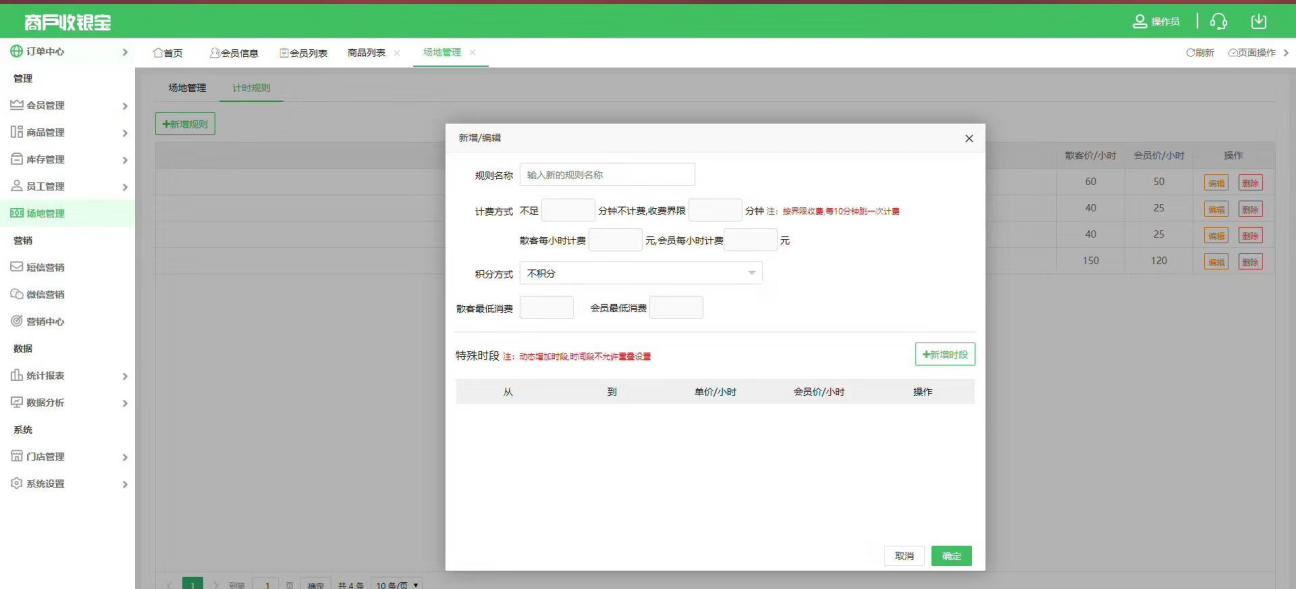Click the 散客最低消费 input field
Image resolution: width=1296 pixels, height=589 pixels.
click(x=547, y=308)
